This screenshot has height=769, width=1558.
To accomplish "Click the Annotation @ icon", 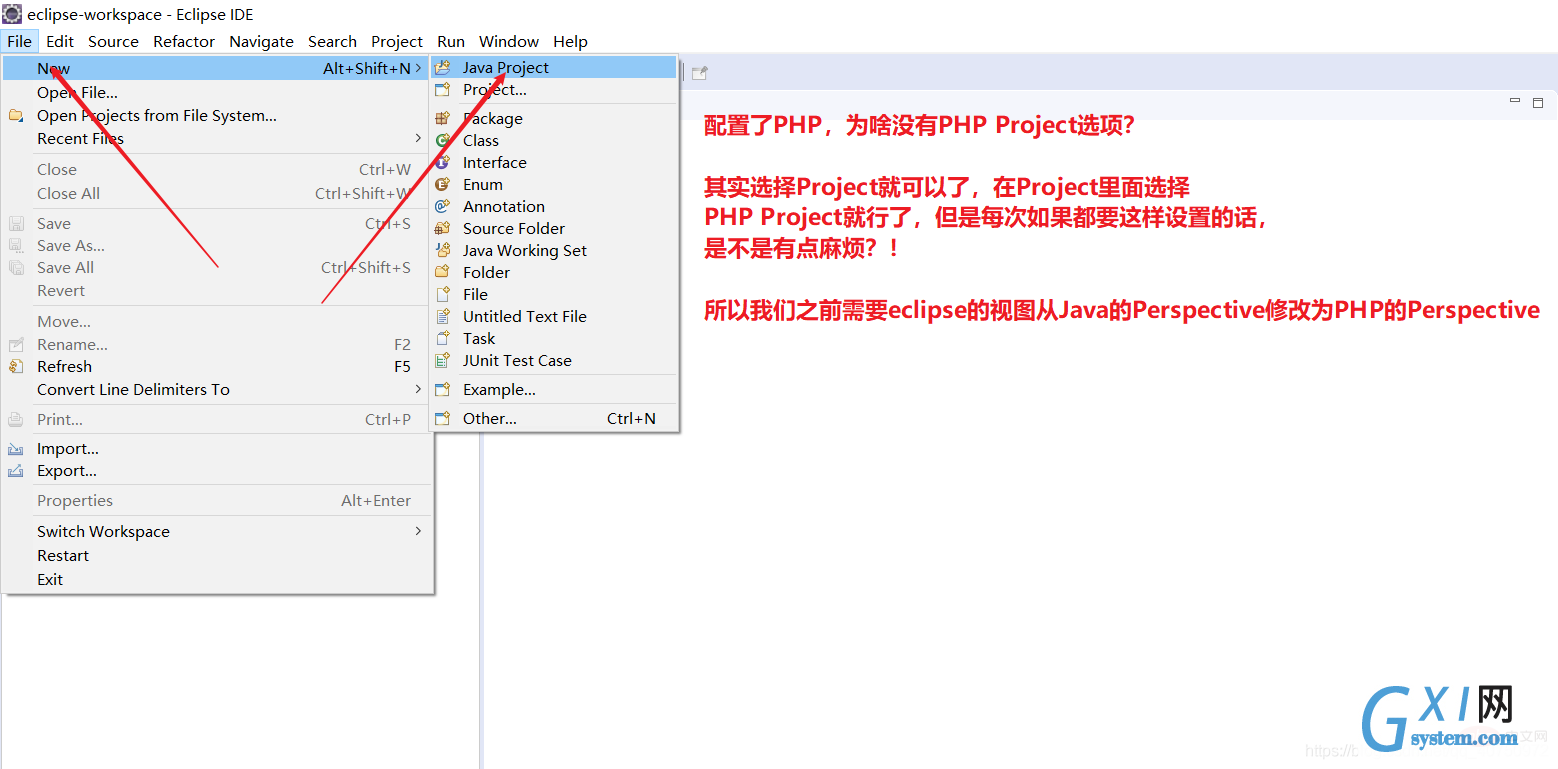I will (x=442, y=206).
